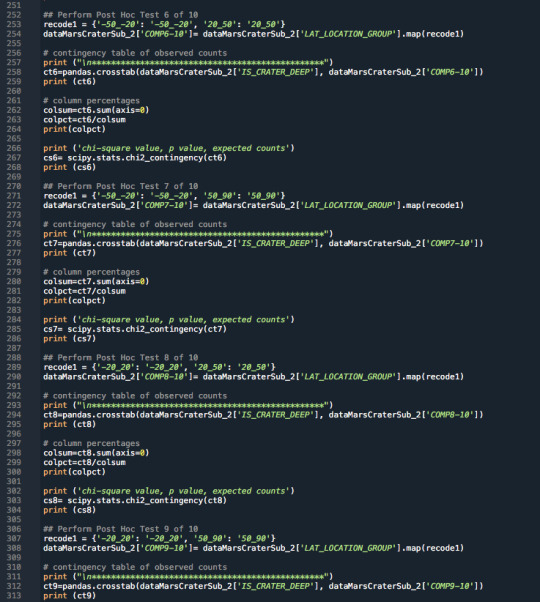540x602 pixels.
Task: Click 'IS_CRATER_DEEP' string on line 276
Action: [x=275, y=243]
